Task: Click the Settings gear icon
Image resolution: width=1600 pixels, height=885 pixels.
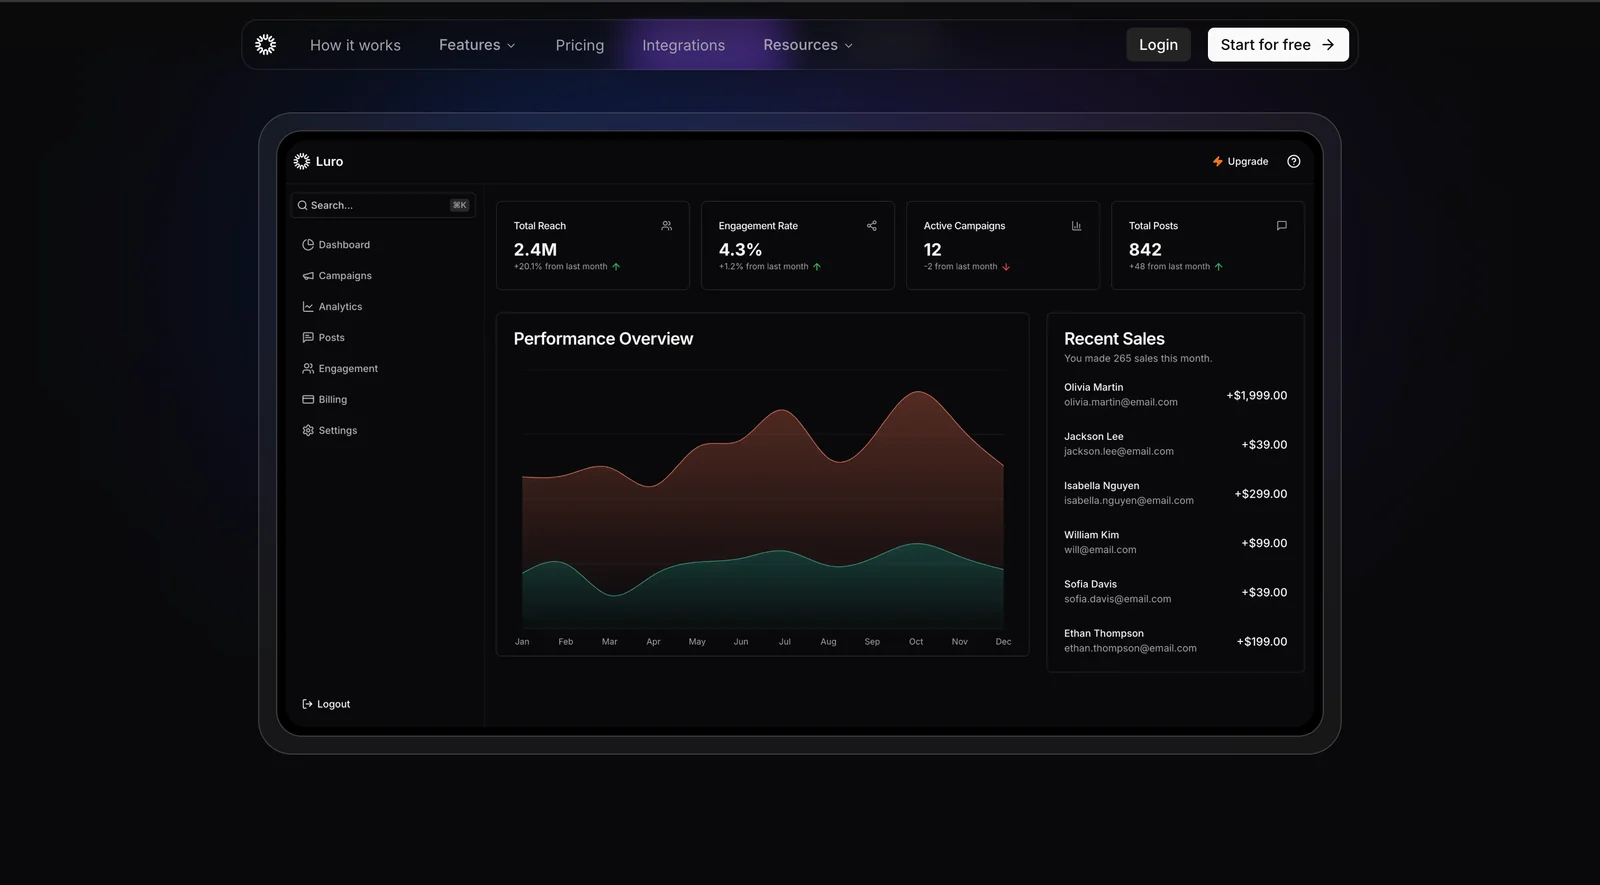Action: tap(308, 430)
